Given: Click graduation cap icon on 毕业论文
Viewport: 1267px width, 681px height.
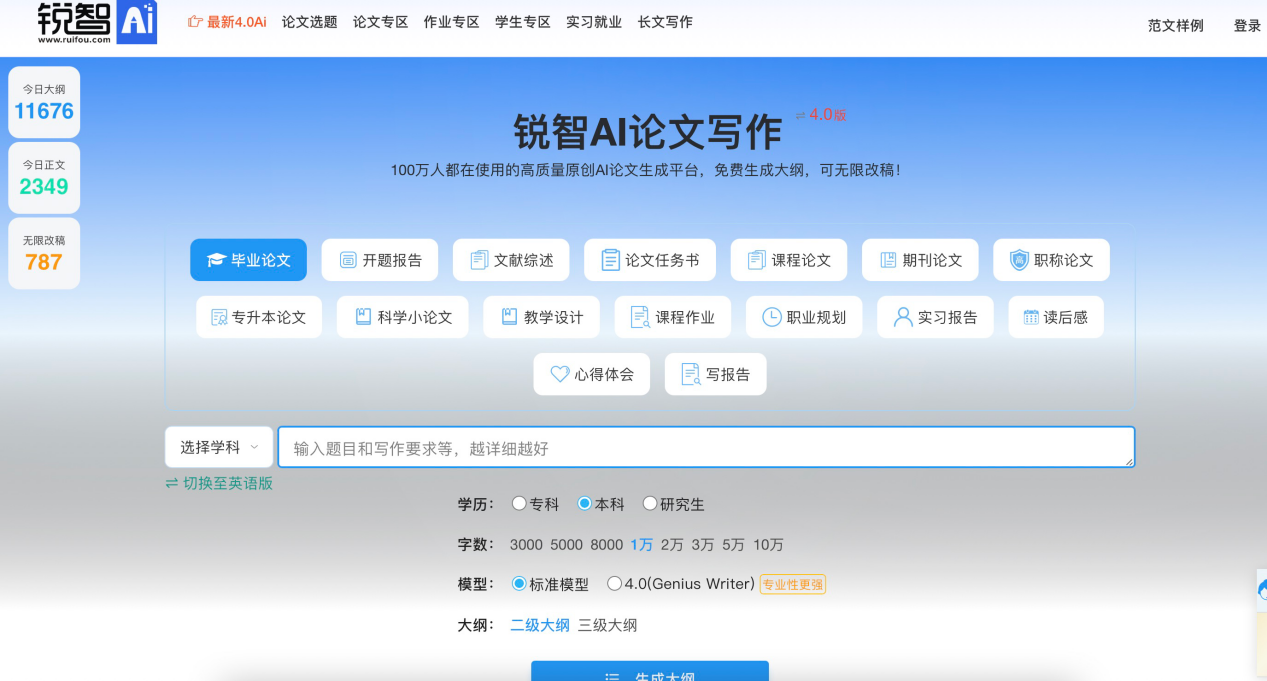Looking at the screenshot, I should pyautogui.click(x=216, y=260).
